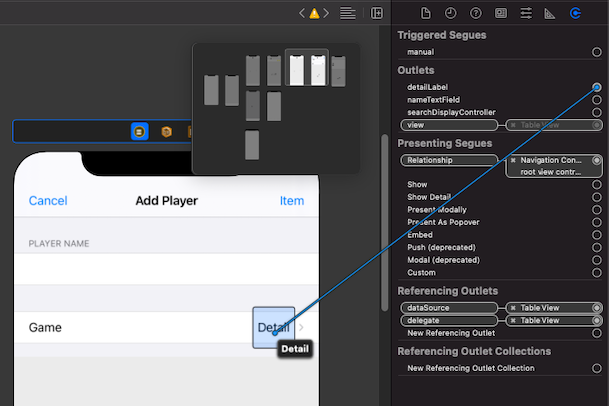Click the Show Detail segue circle

tap(597, 197)
